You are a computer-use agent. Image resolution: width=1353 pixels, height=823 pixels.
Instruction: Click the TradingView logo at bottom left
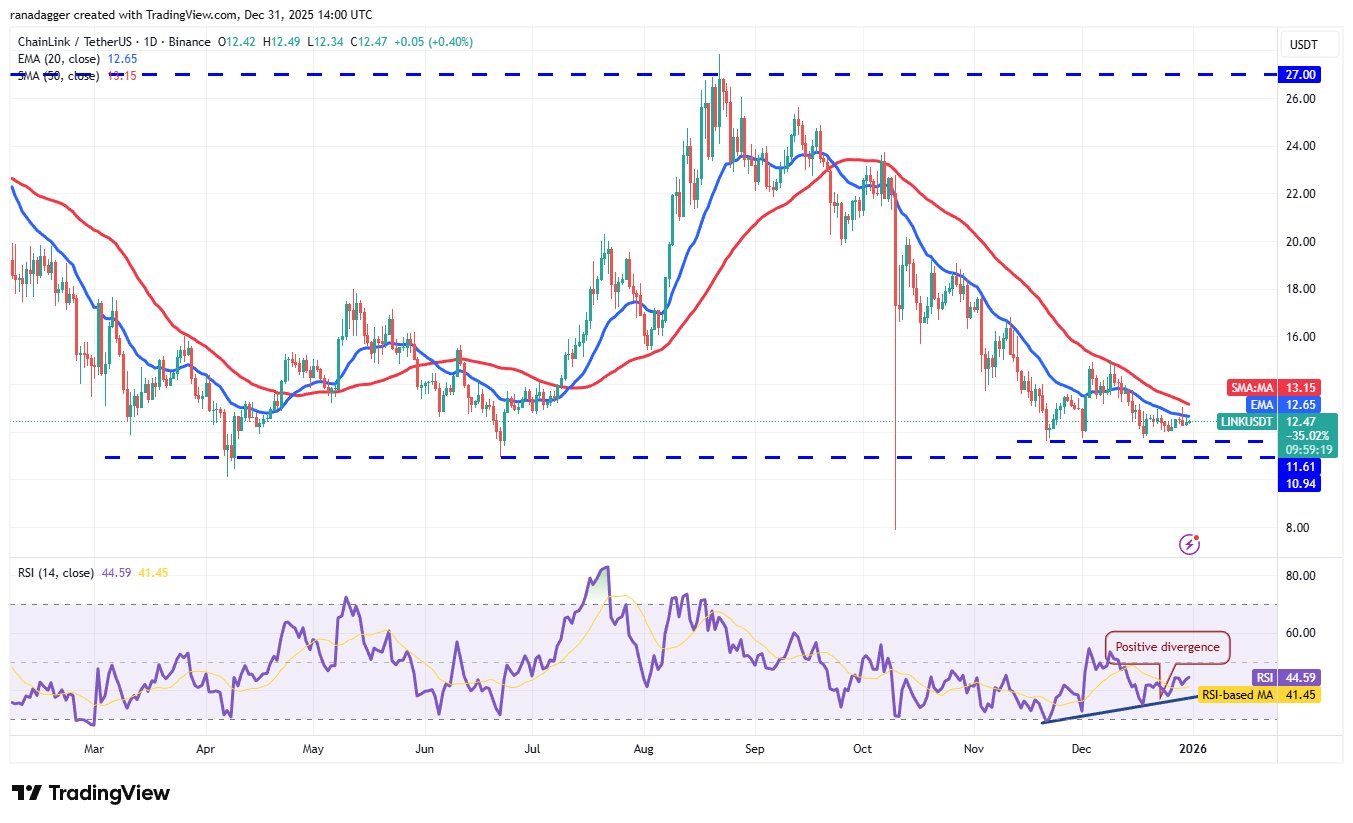click(x=91, y=793)
